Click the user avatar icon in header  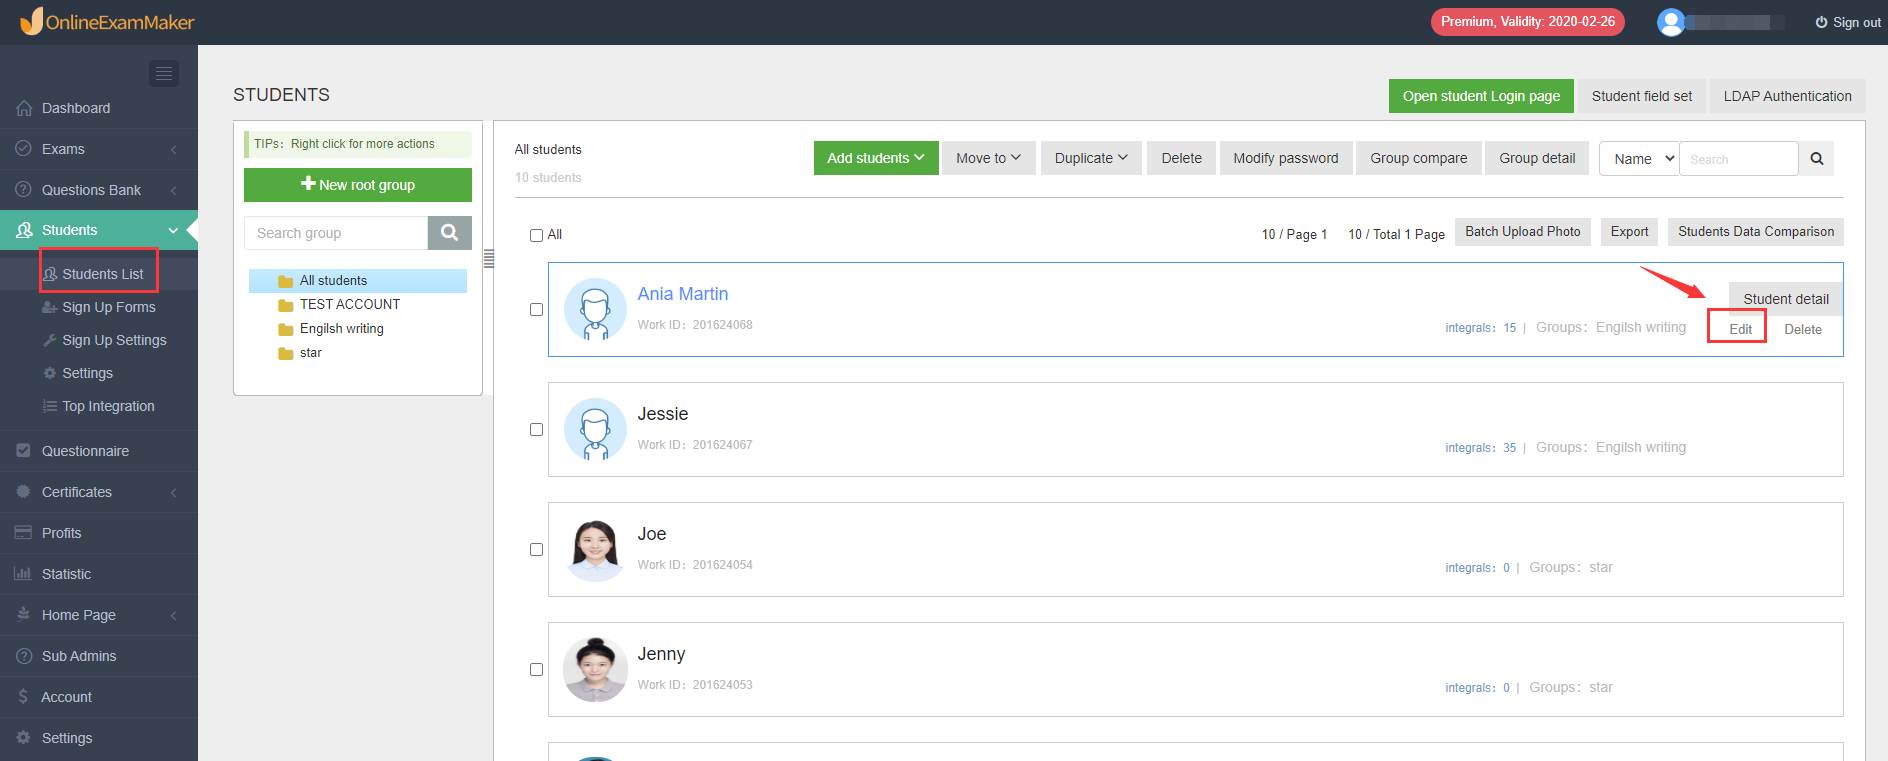coord(1670,22)
